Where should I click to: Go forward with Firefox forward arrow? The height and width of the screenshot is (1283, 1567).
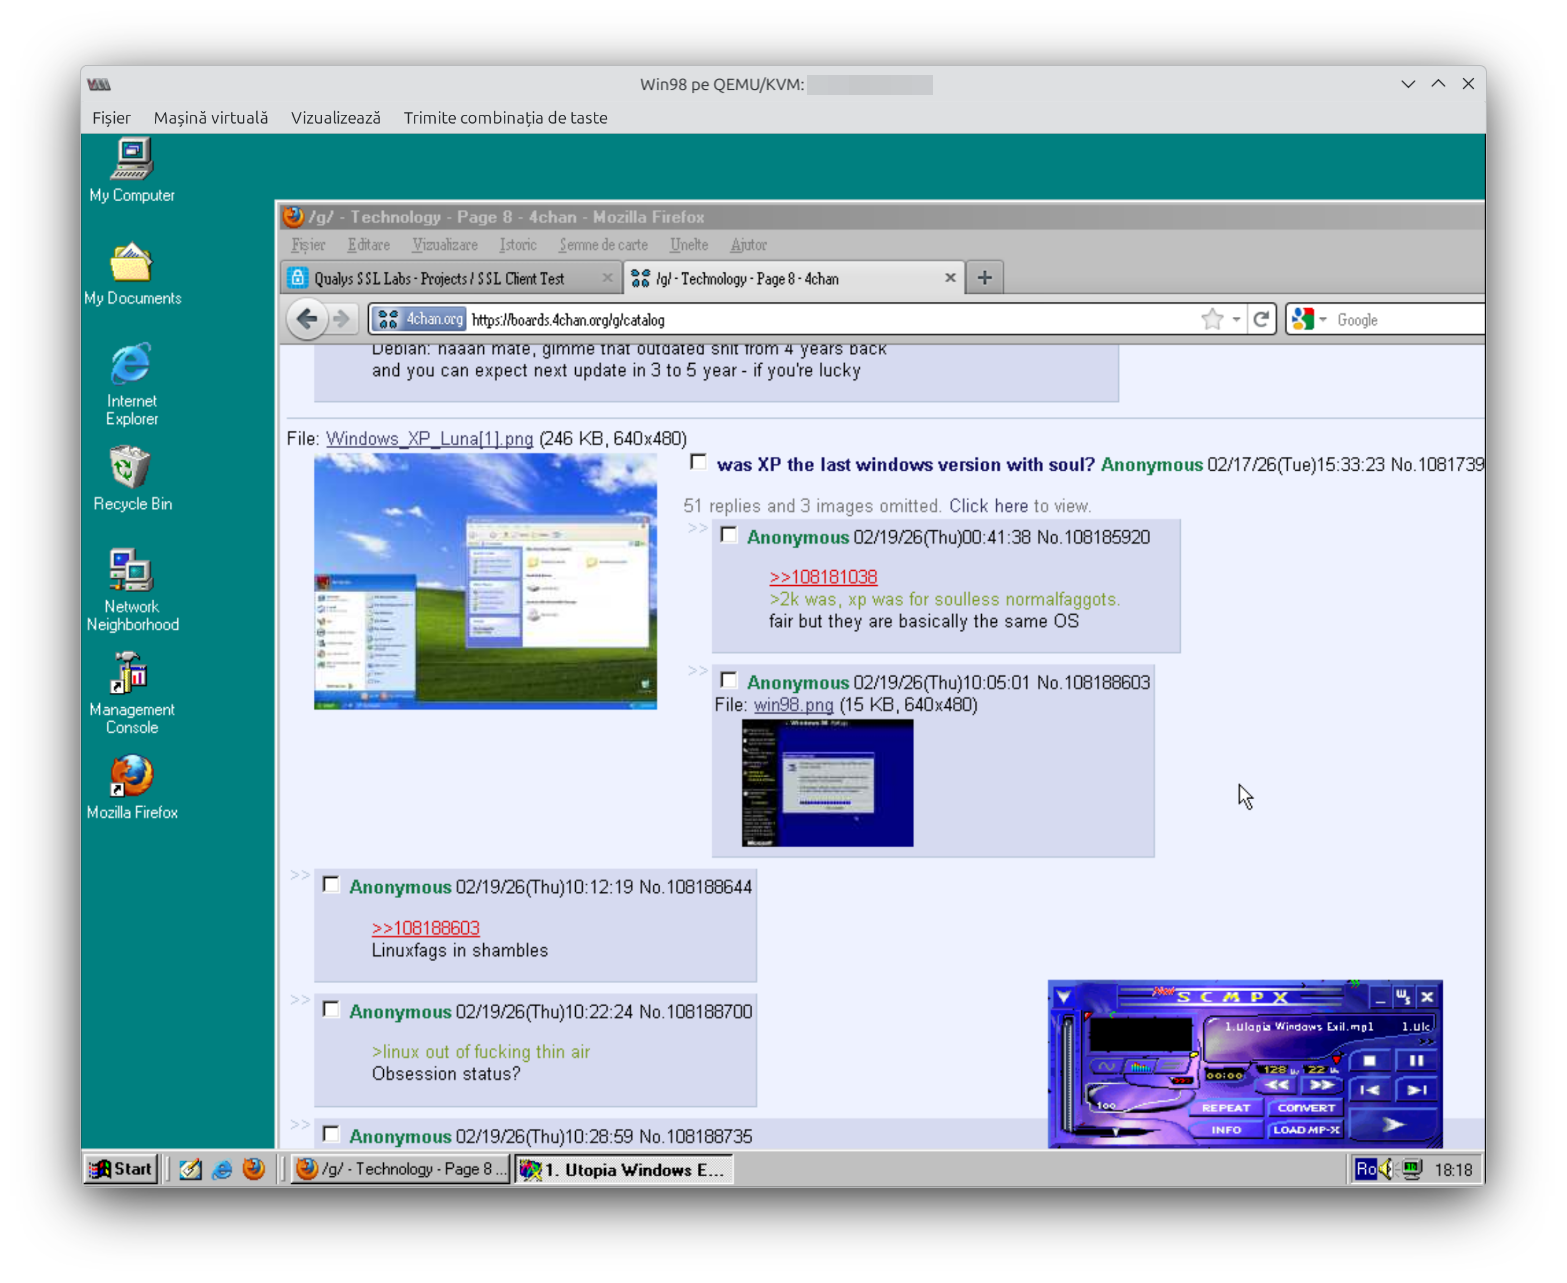(342, 319)
